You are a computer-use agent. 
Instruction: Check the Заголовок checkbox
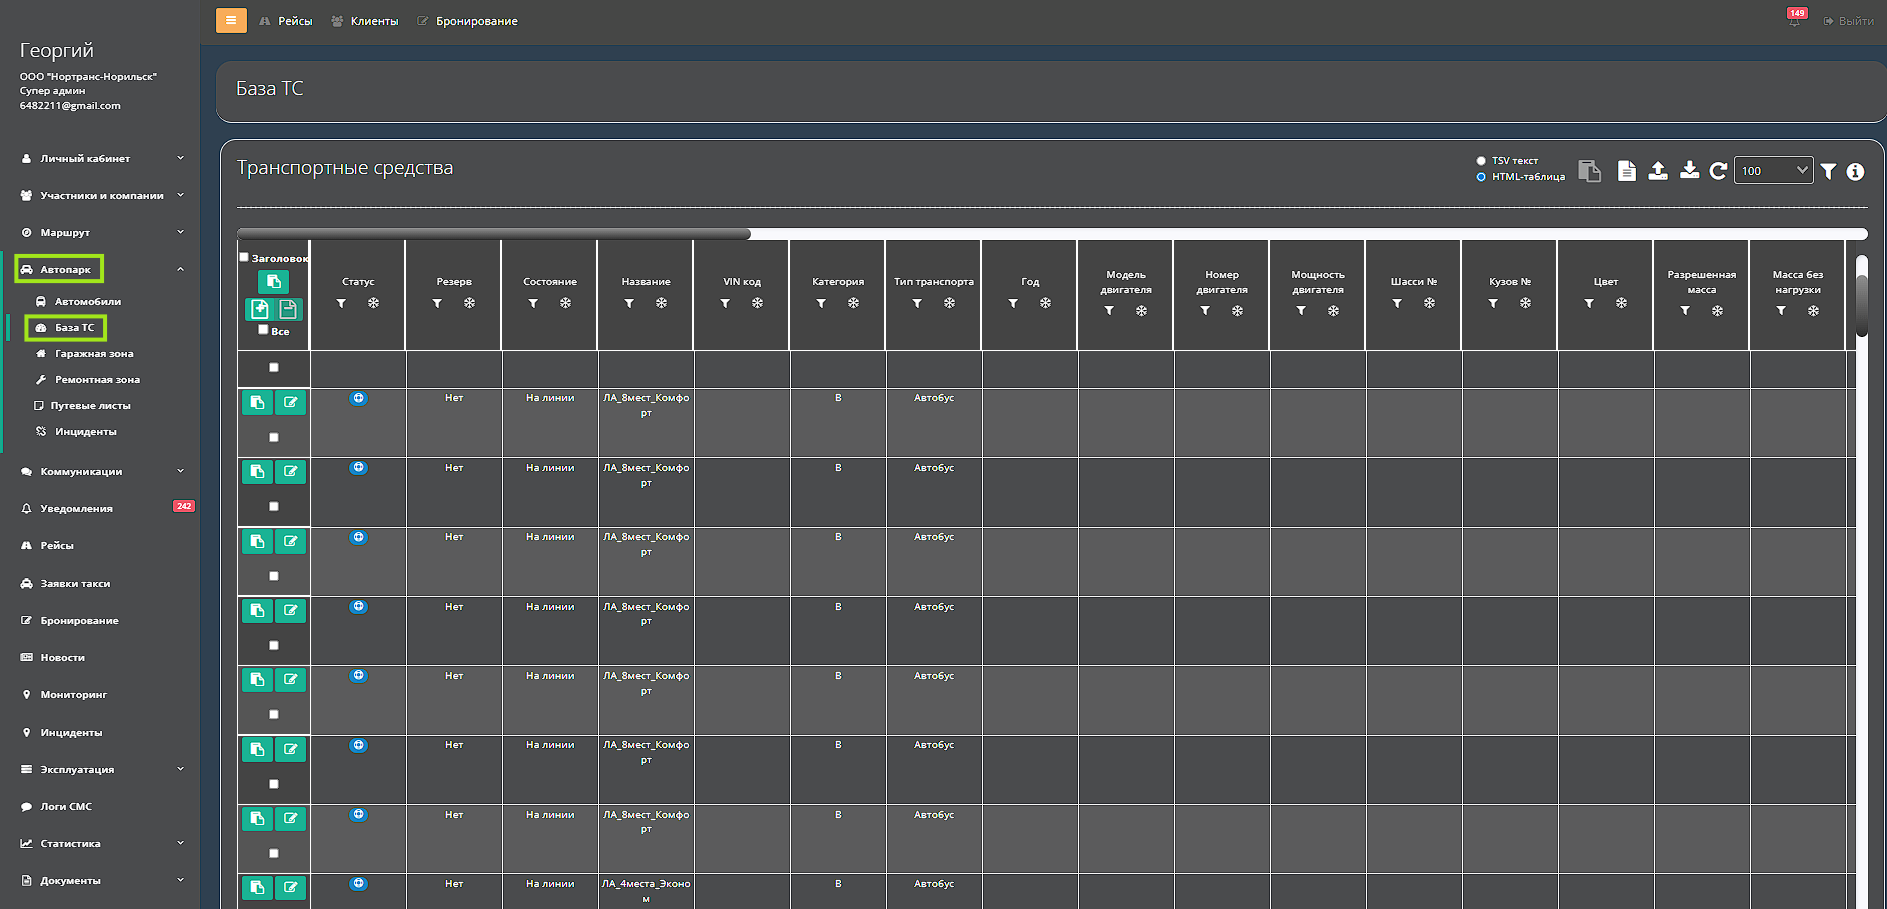point(244,257)
